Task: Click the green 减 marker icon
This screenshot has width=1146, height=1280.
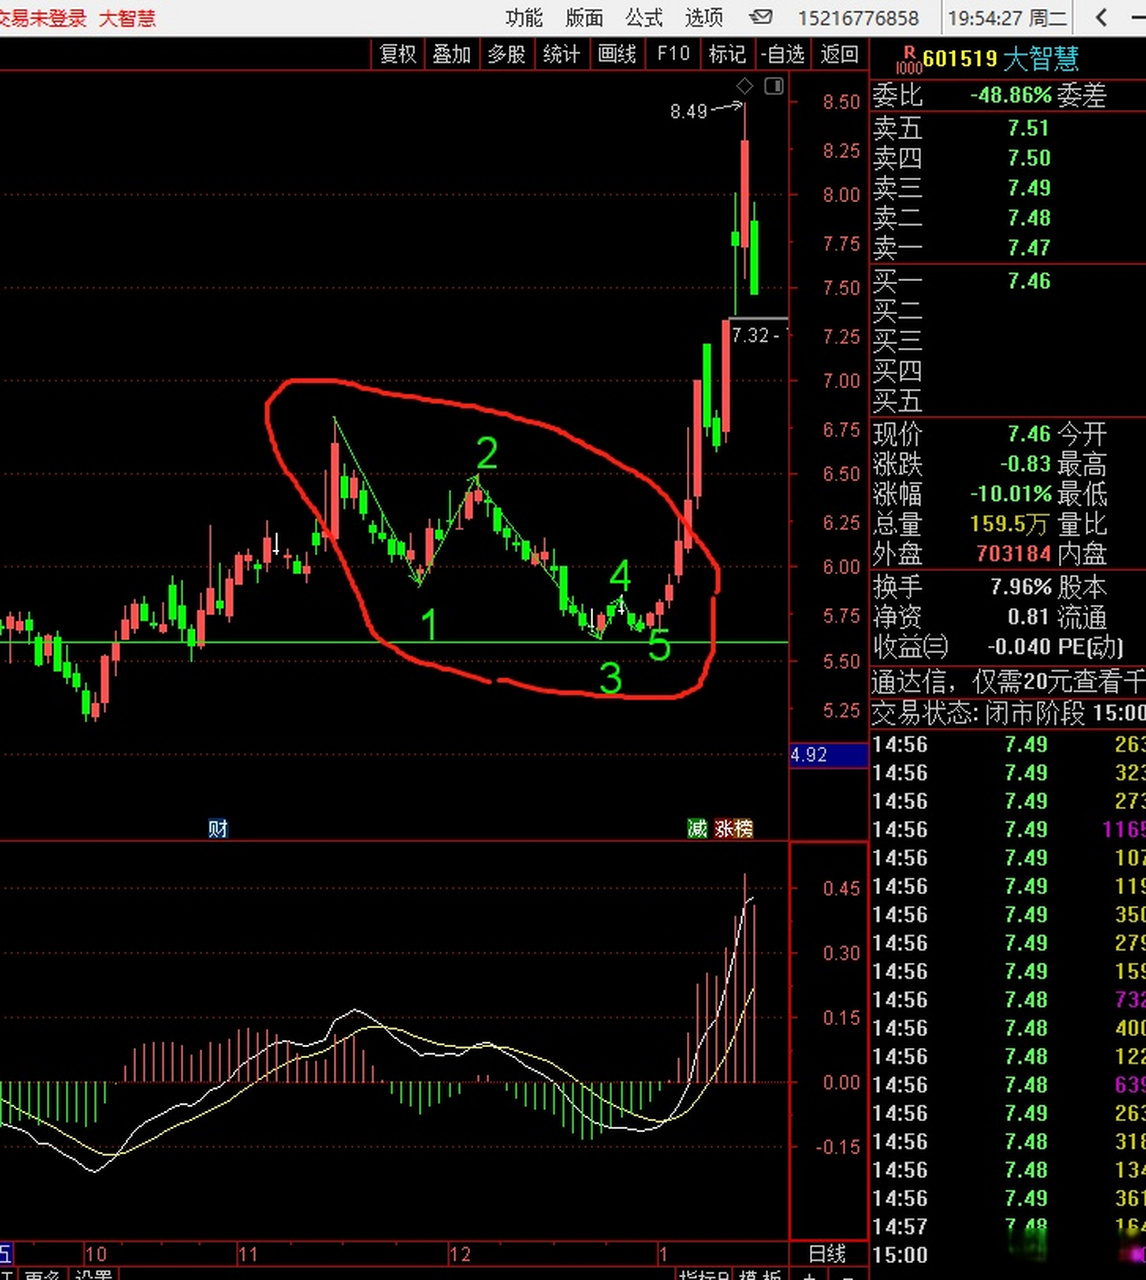Action: pyautogui.click(x=697, y=828)
